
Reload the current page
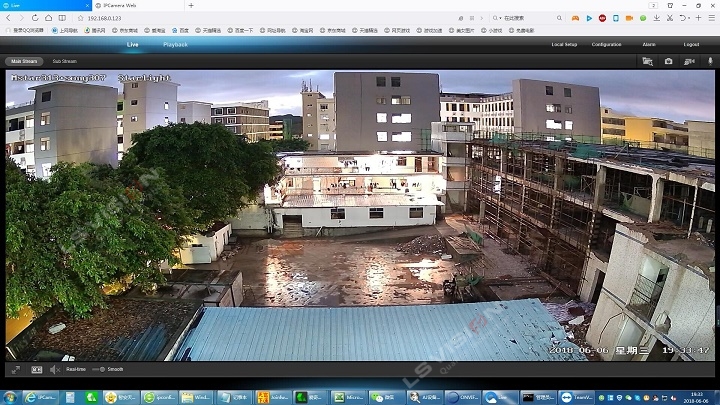tap(35, 18)
